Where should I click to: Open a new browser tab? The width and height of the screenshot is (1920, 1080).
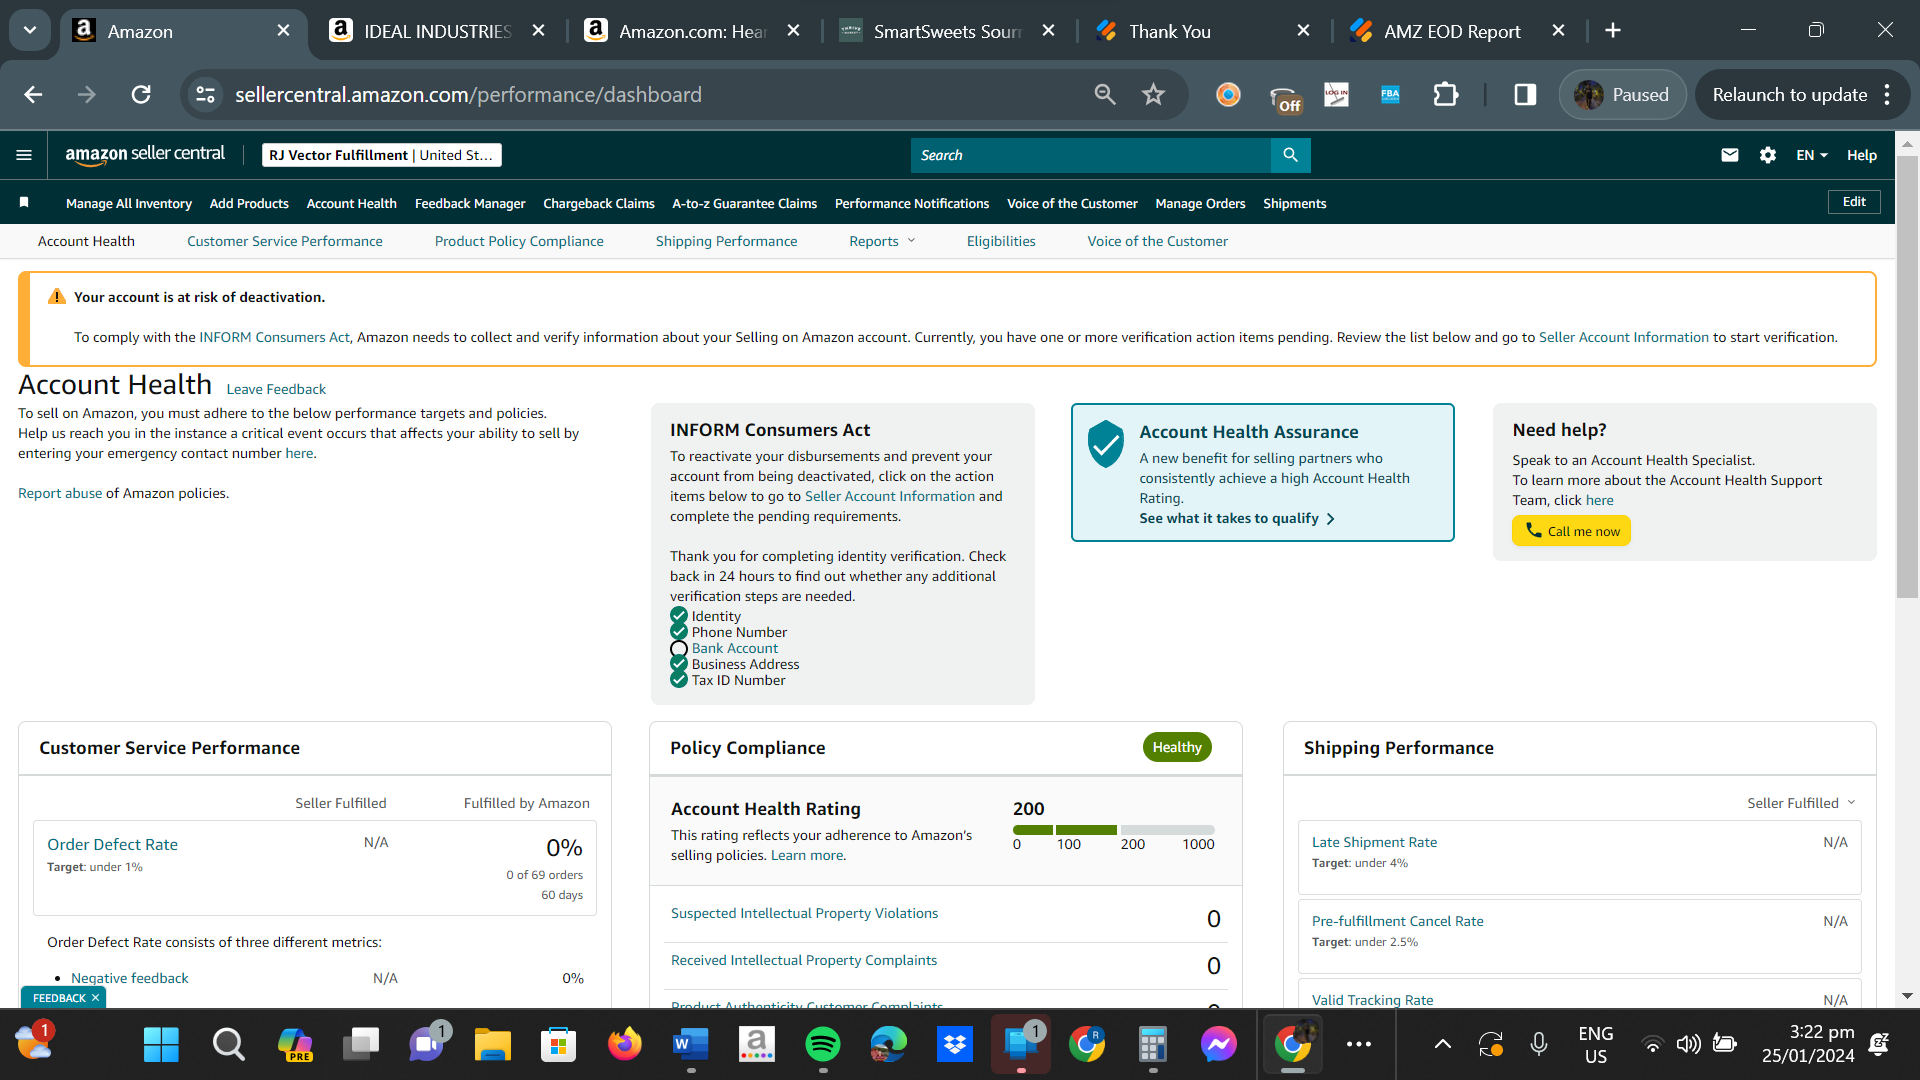pyautogui.click(x=1613, y=31)
